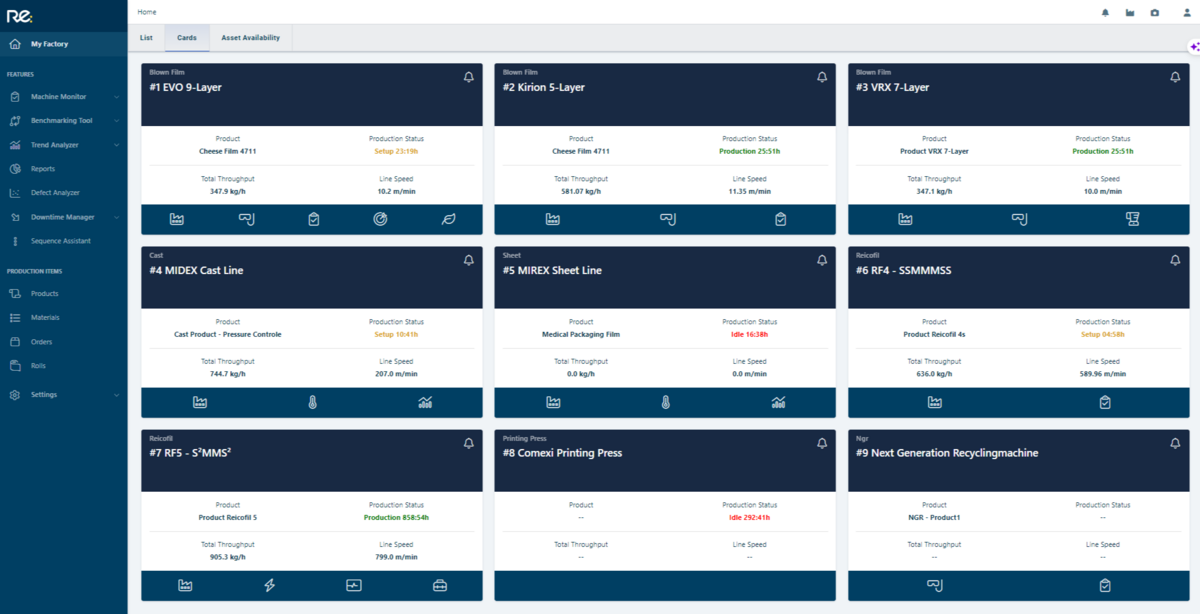
Task: Click the factory icon in top header
Action: [1130, 12]
